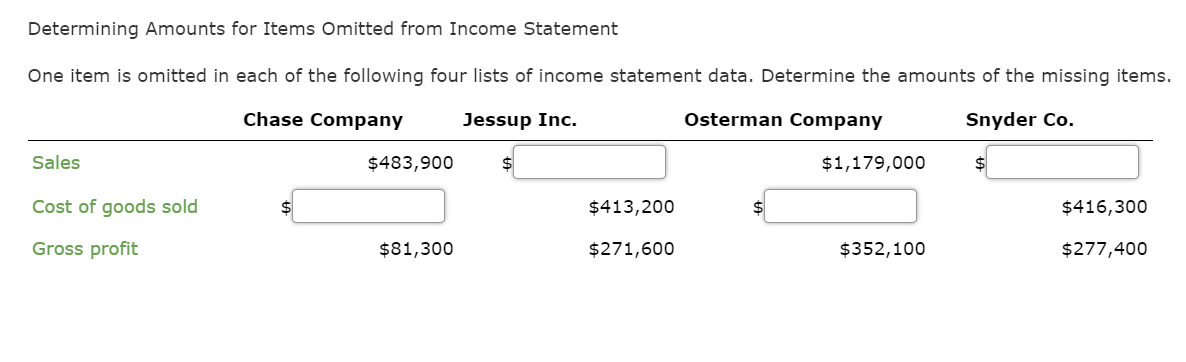Click the $81,300 Chase gross profit
Viewport: 1186px width, 362px height.
(416, 249)
